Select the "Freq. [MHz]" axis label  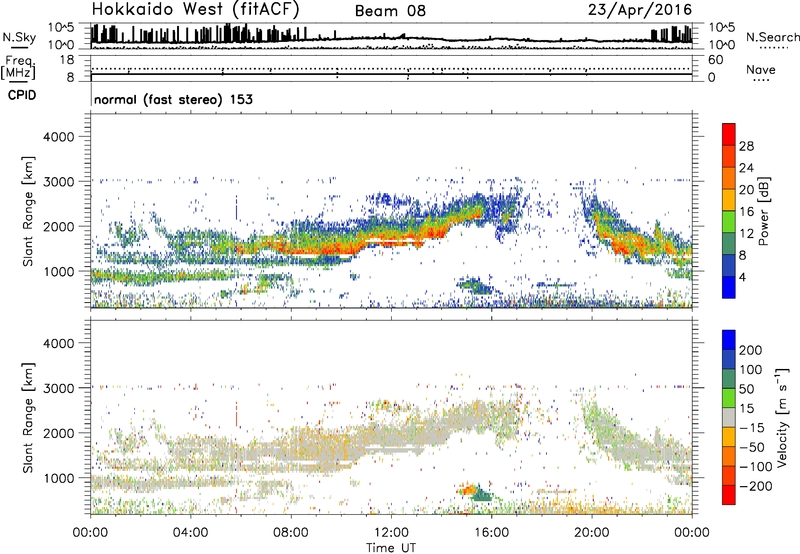pyautogui.click(x=18, y=67)
